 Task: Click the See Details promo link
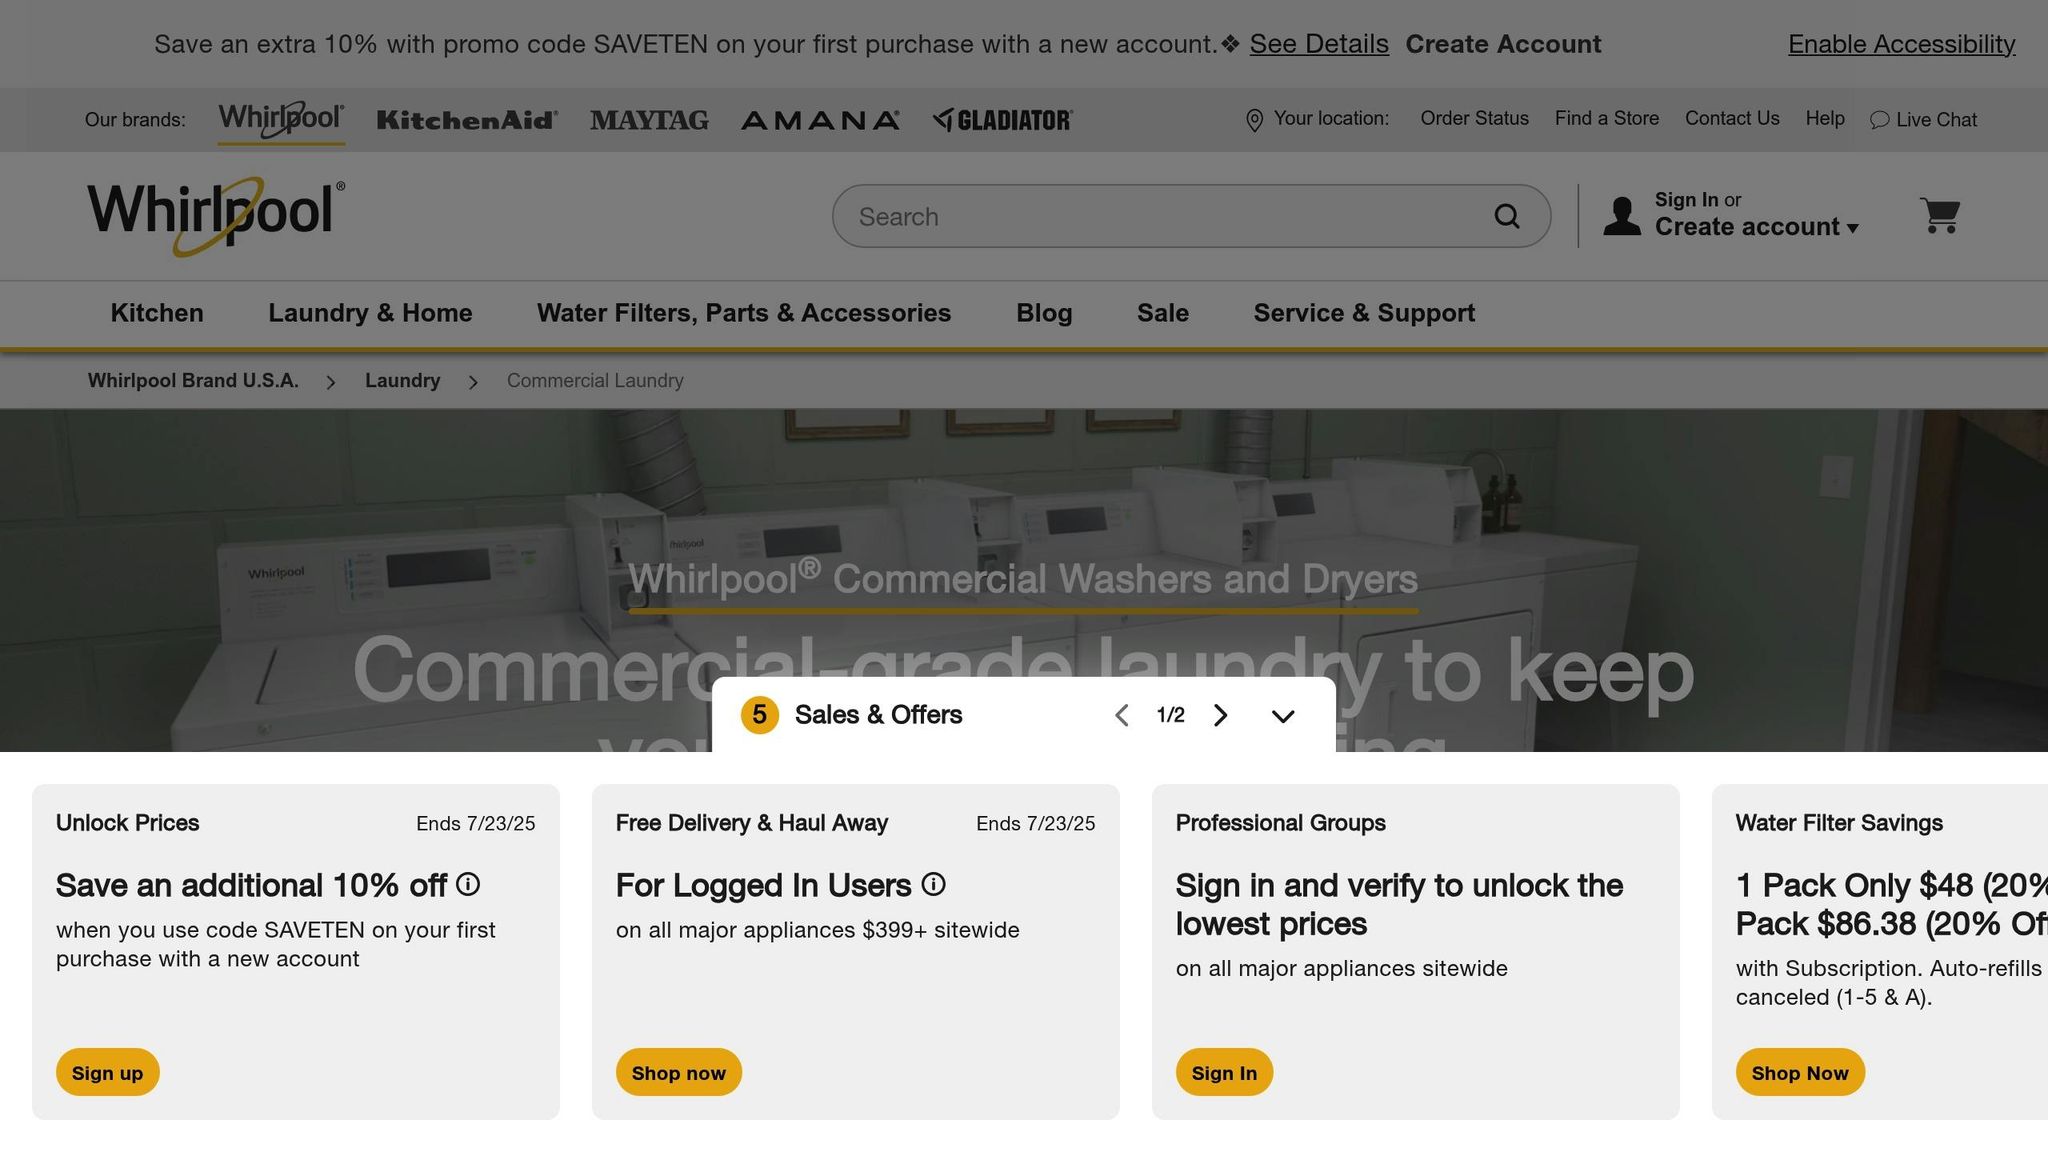click(x=1319, y=44)
